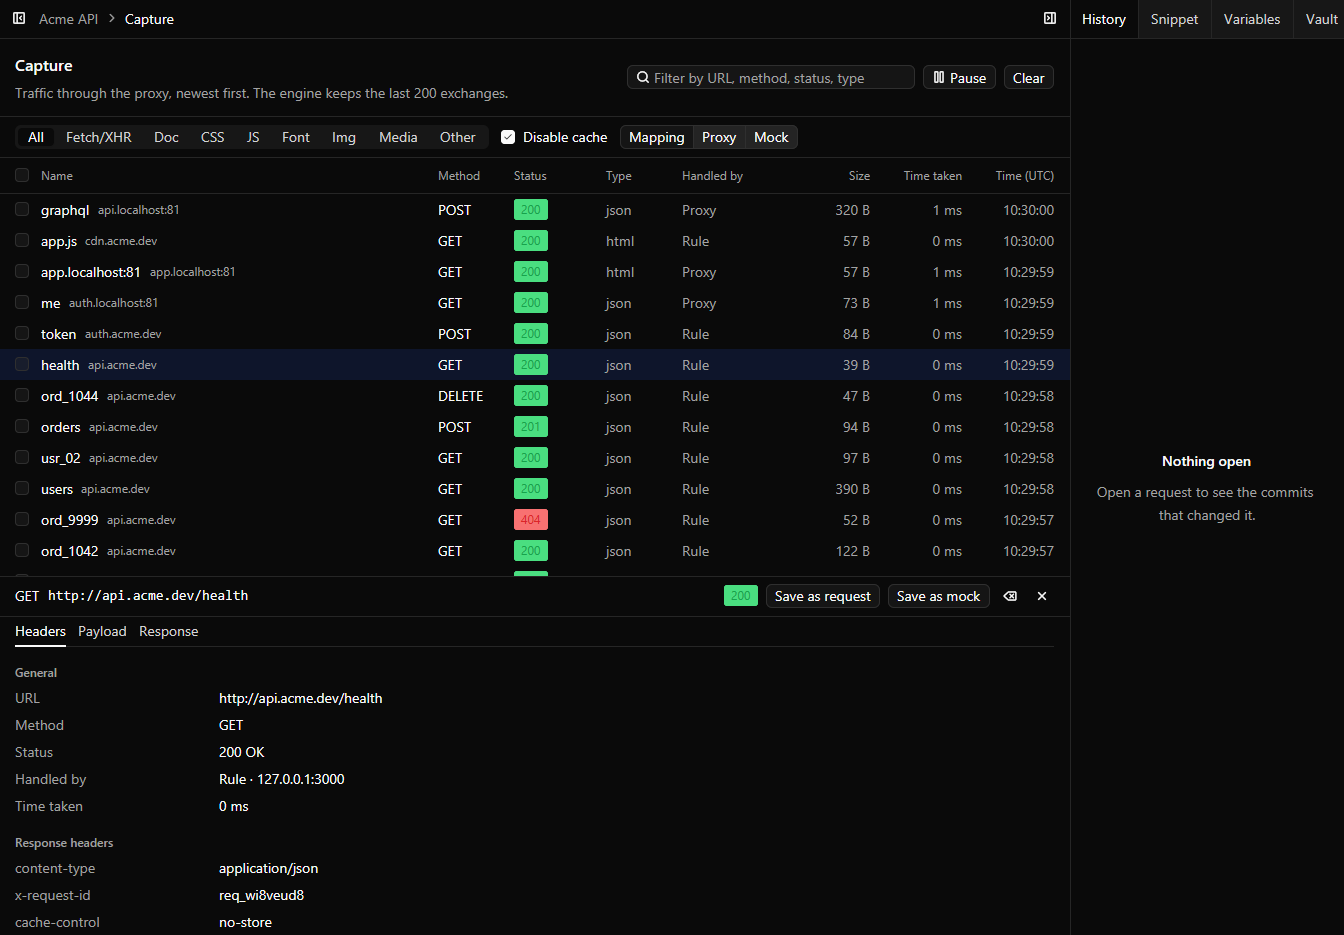Screen dimensions: 1344x935
Task: Filter by Fetch/XHR type
Action: (x=99, y=137)
